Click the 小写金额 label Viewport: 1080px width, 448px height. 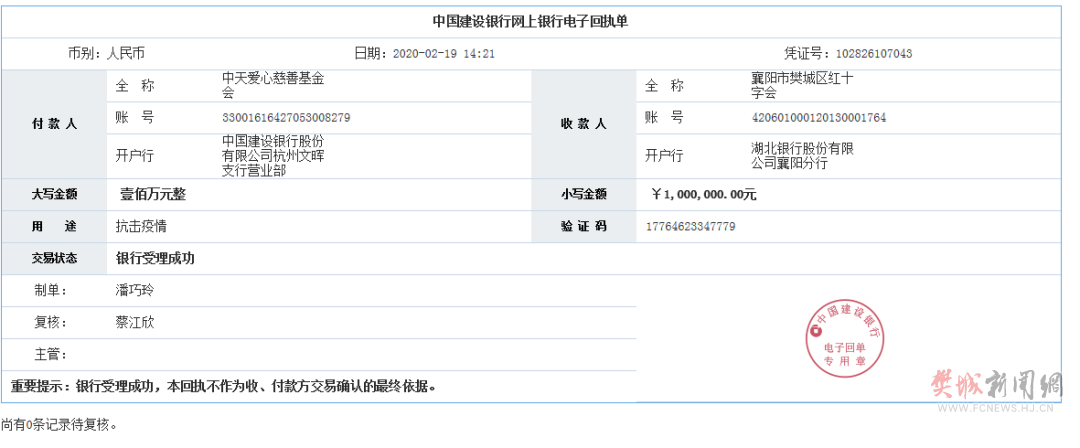click(583, 195)
